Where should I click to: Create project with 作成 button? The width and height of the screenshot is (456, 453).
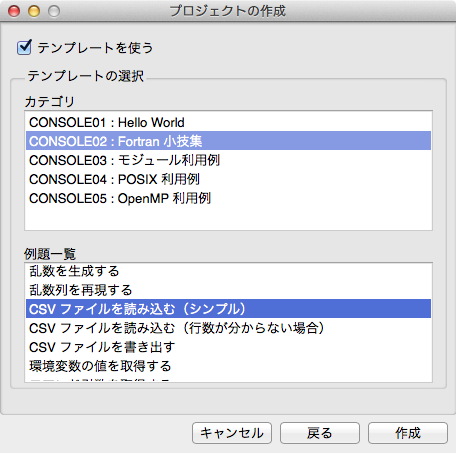408,433
